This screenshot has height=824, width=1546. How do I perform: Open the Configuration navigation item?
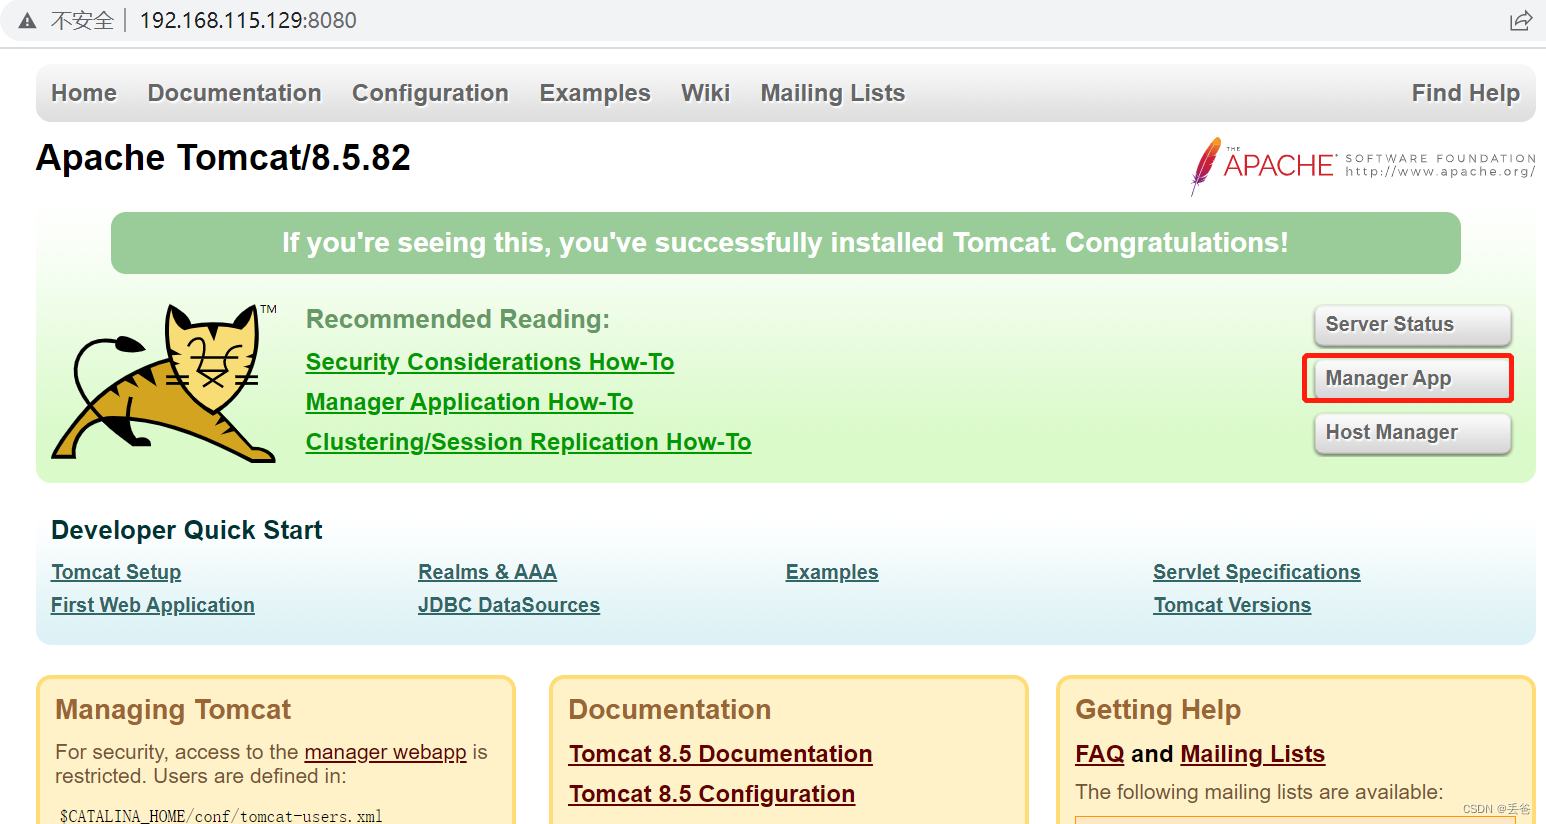click(x=430, y=93)
